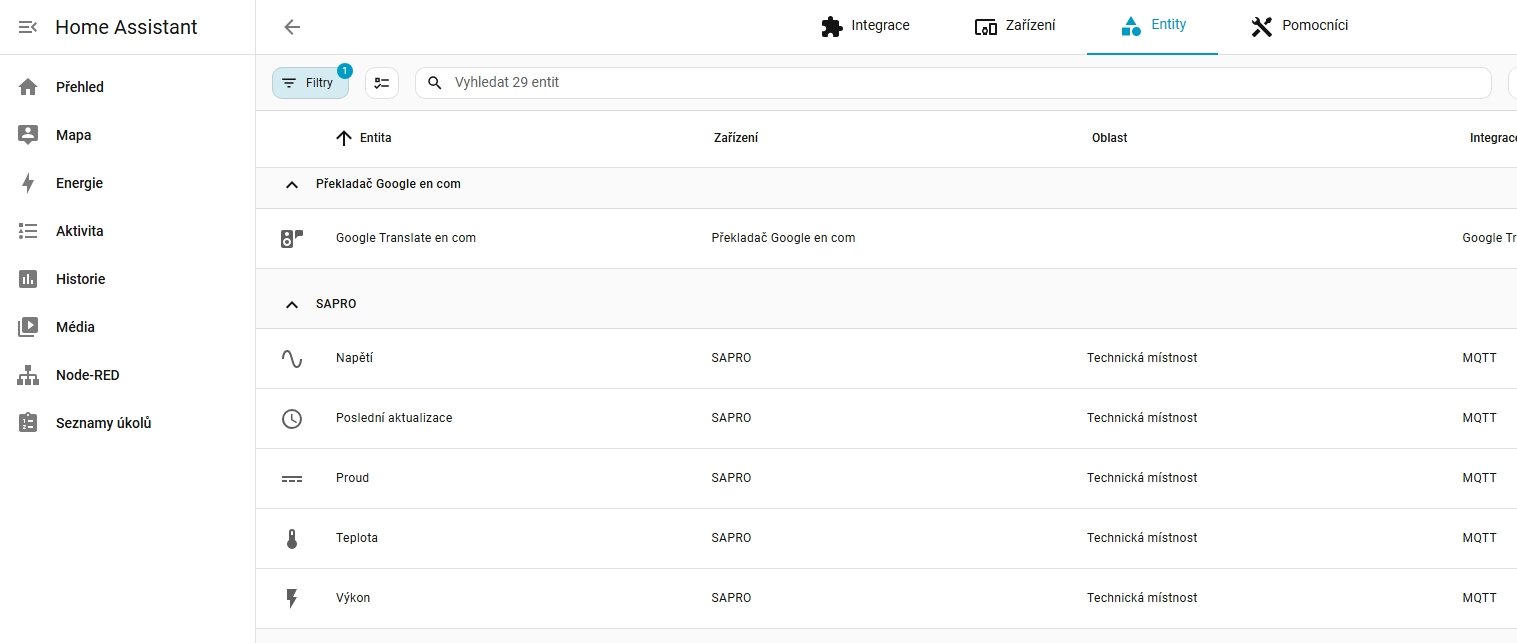Click the Poslední aktualizace clock icon
The width and height of the screenshot is (1517, 643).
[x=292, y=418]
